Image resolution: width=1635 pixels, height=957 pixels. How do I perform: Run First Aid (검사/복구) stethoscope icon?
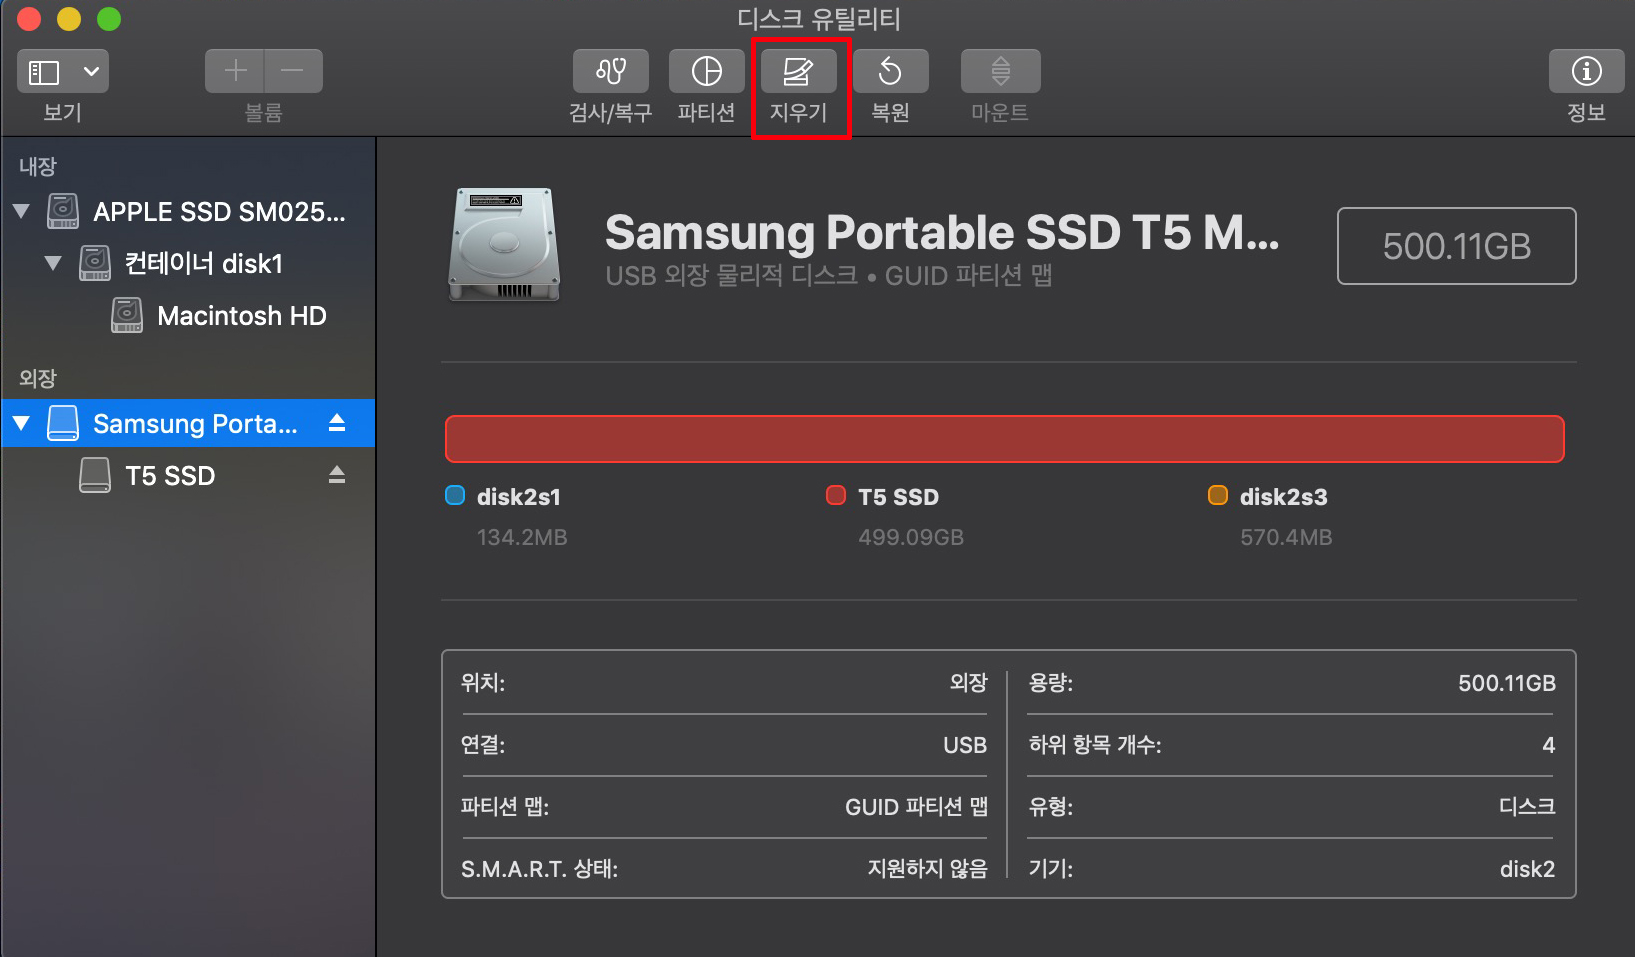point(611,71)
